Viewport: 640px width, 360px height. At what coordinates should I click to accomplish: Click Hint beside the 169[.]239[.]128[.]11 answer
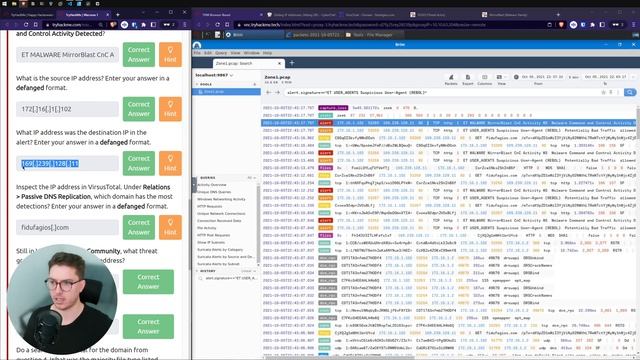170,163
